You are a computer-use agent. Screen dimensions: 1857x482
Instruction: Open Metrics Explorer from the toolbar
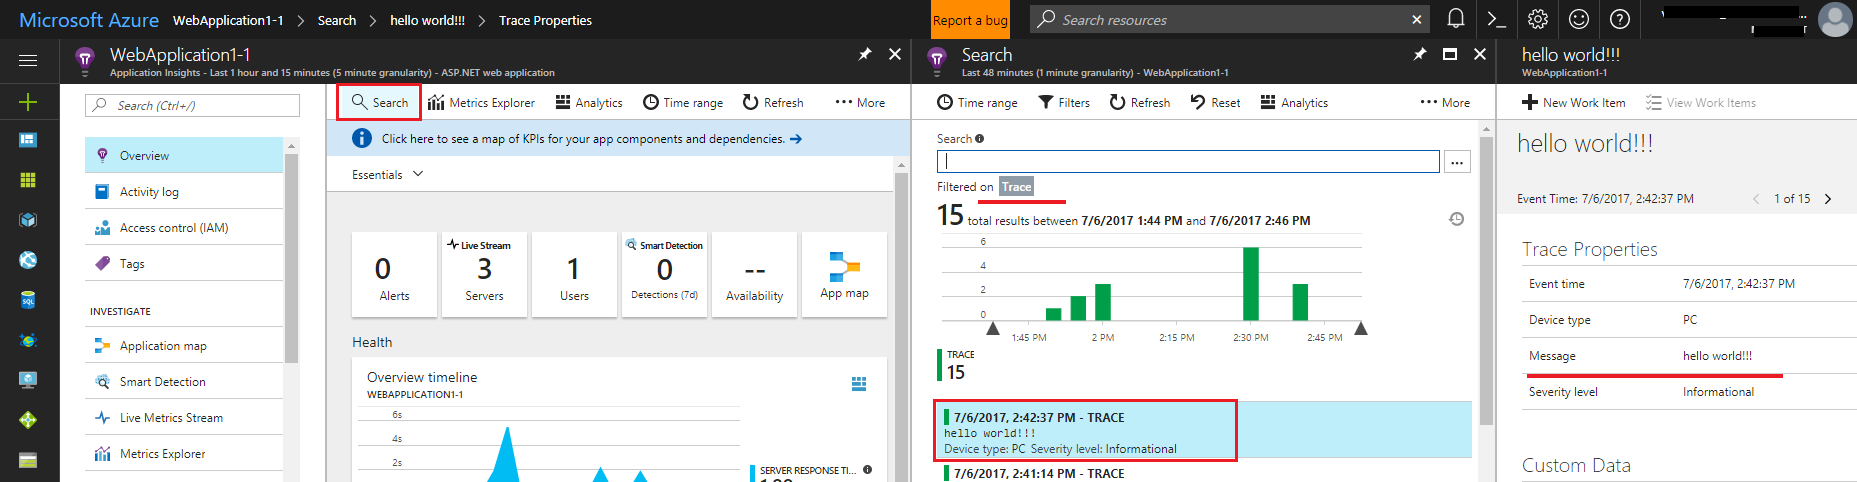click(x=481, y=102)
